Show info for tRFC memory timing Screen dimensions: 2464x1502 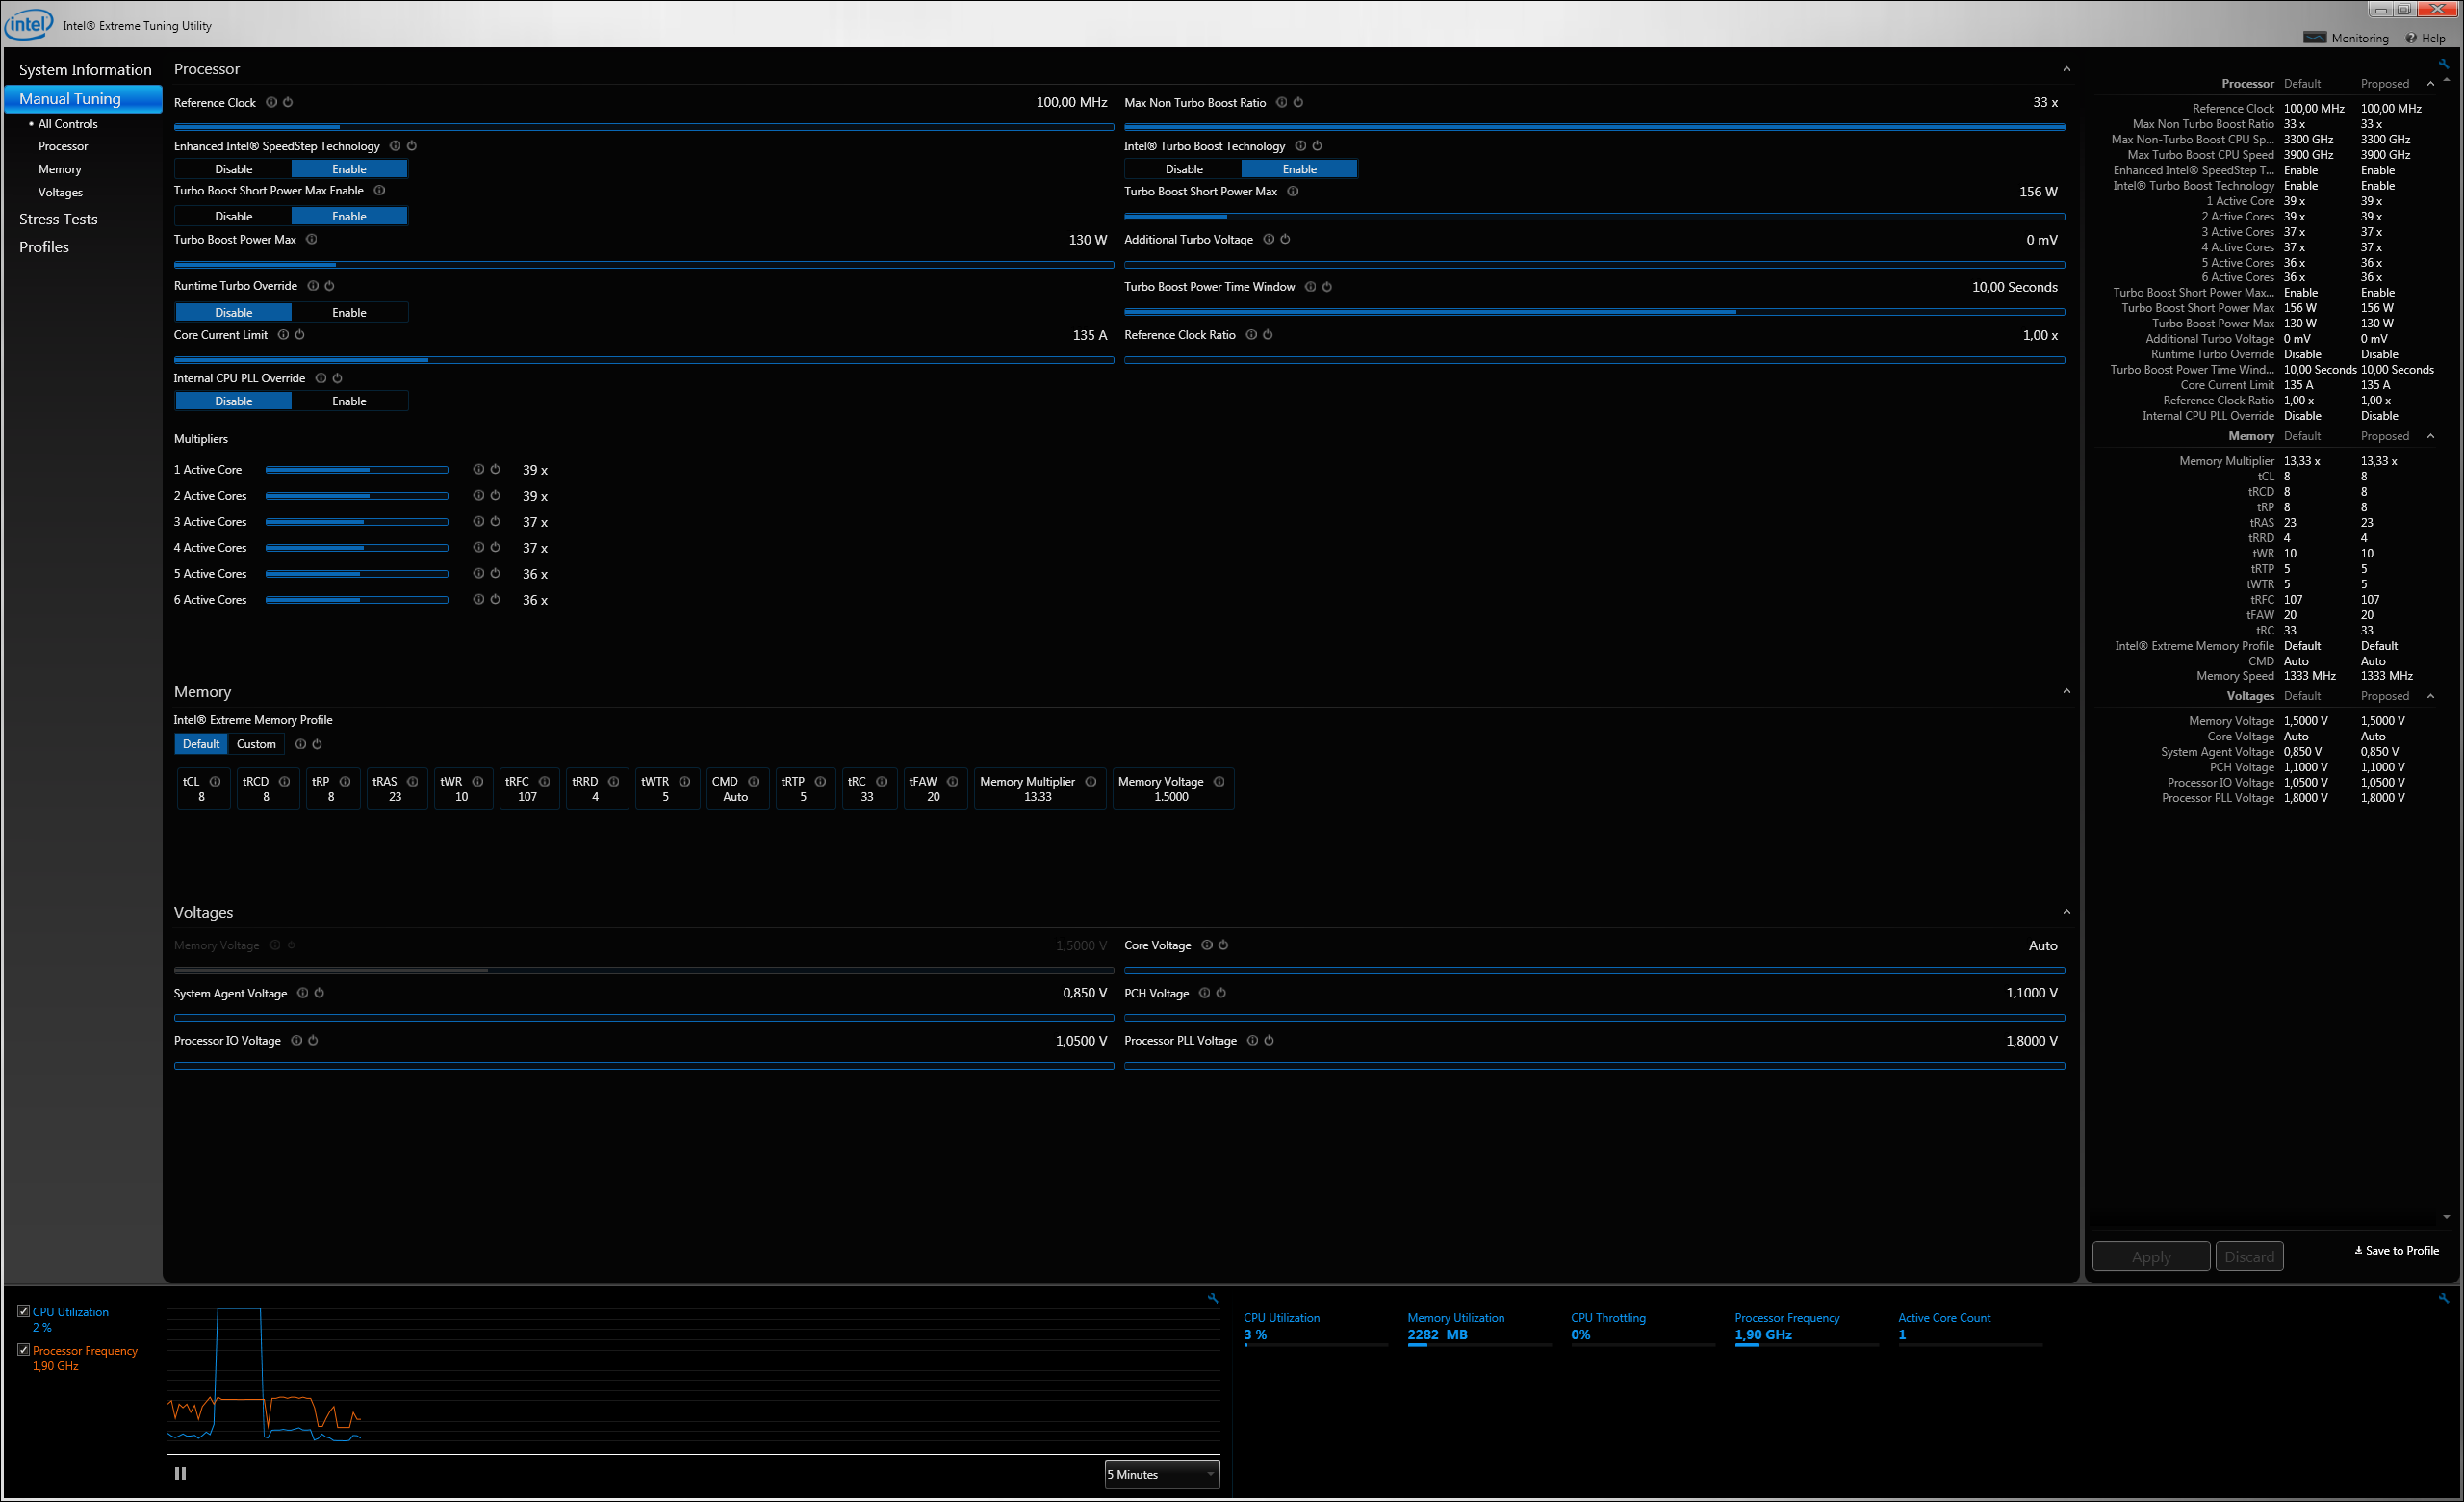point(545,782)
